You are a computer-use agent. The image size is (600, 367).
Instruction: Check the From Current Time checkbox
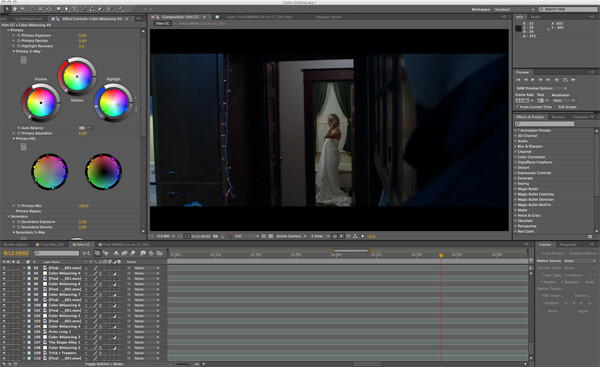tap(517, 107)
